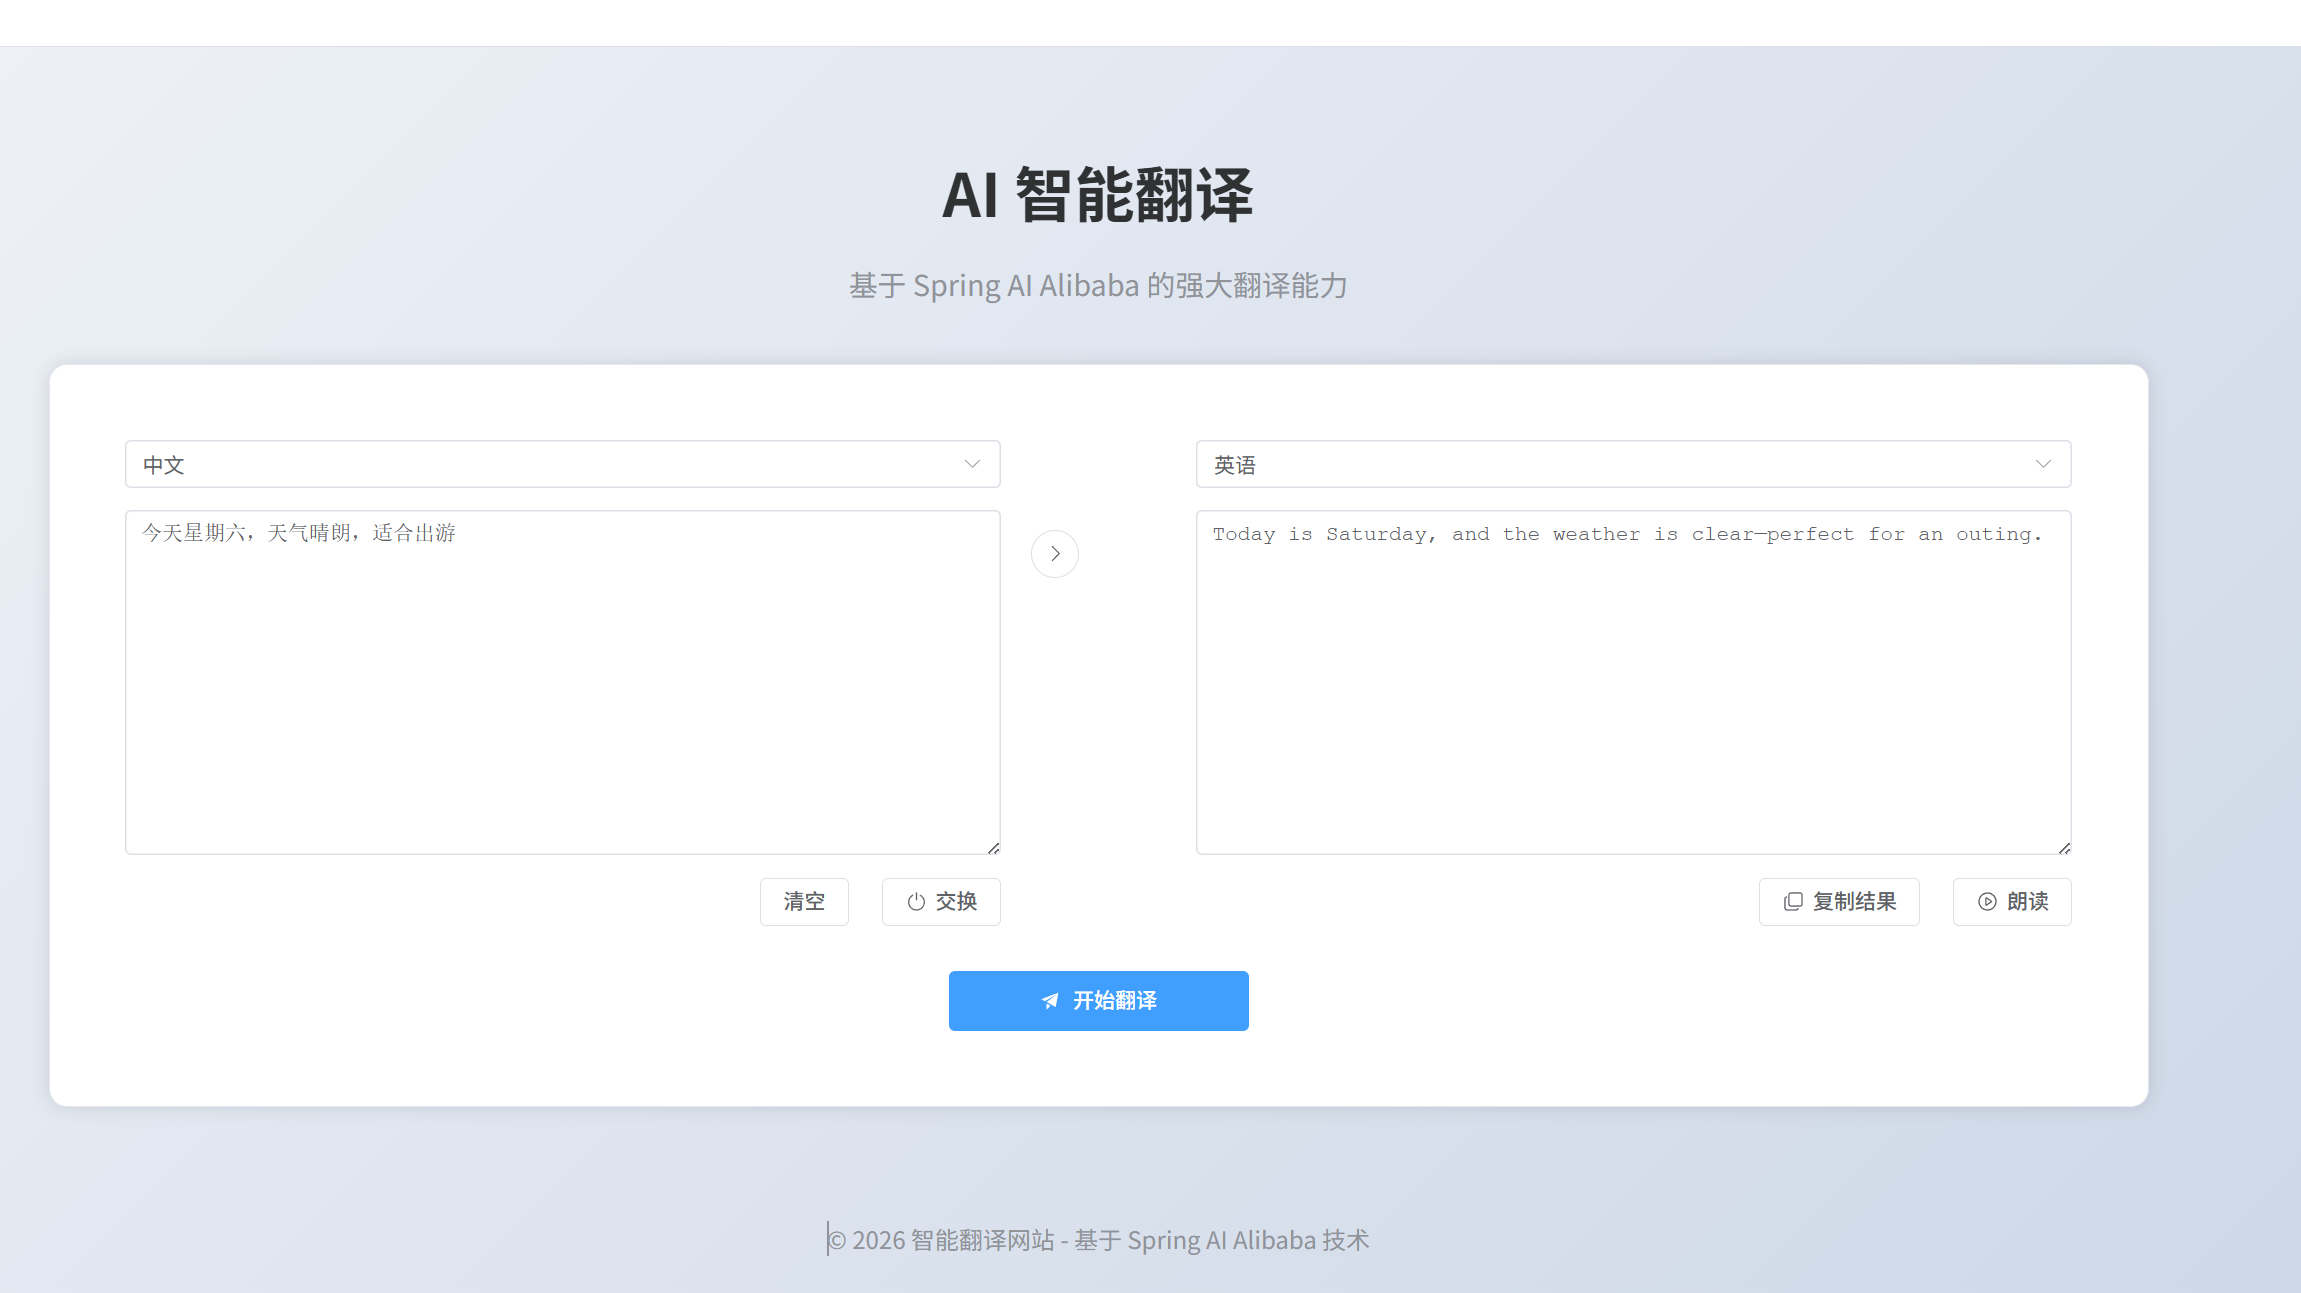Image resolution: width=2301 pixels, height=1293 pixels.
Task: Click the right-arrow circle between text panels
Action: [x=1054, y=553]
